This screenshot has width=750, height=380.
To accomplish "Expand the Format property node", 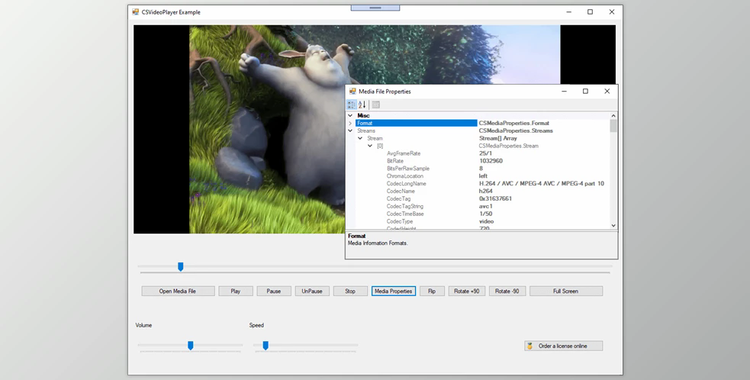I will tap(350, 123).
